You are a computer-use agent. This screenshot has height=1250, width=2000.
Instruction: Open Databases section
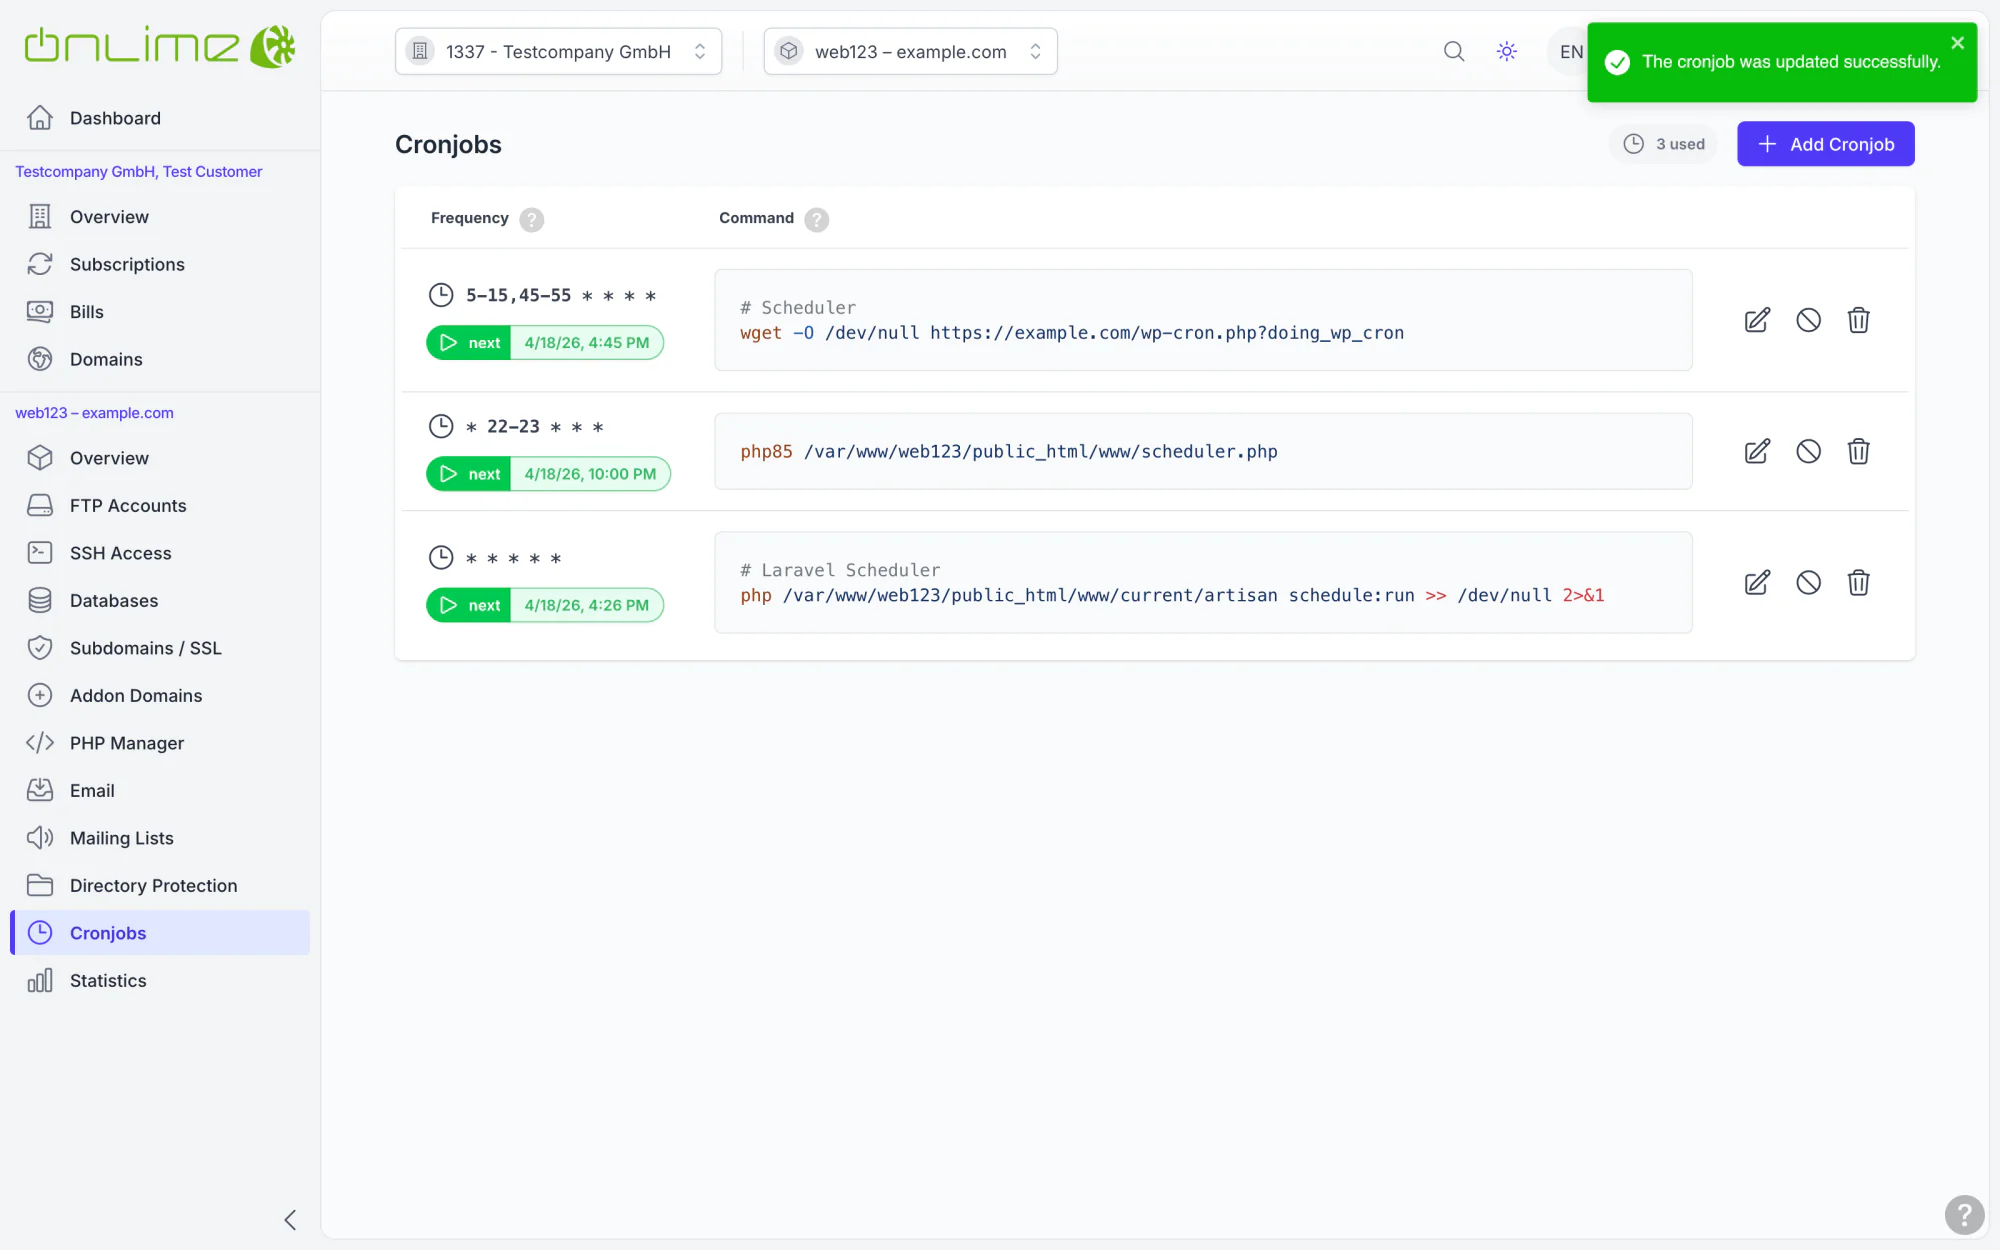[x=160, y=601]
